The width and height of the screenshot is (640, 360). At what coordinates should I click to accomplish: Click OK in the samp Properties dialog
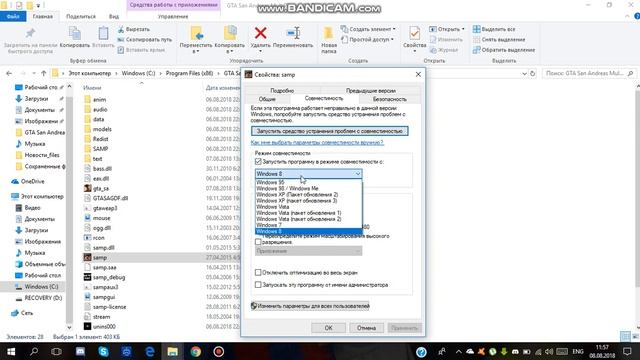pyautogui.click(x=329, y=328)
